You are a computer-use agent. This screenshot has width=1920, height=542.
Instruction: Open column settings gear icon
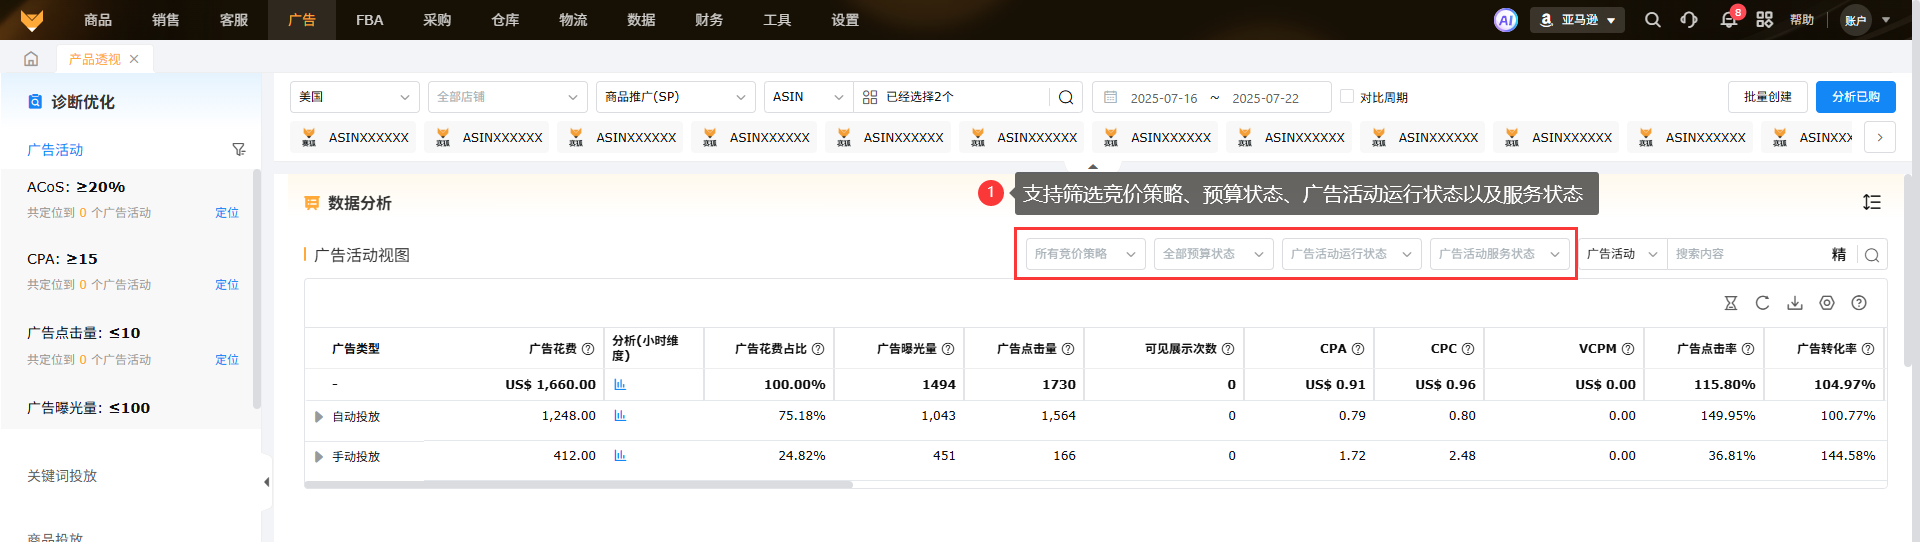pyautogui.click(x=1827, y=303)
